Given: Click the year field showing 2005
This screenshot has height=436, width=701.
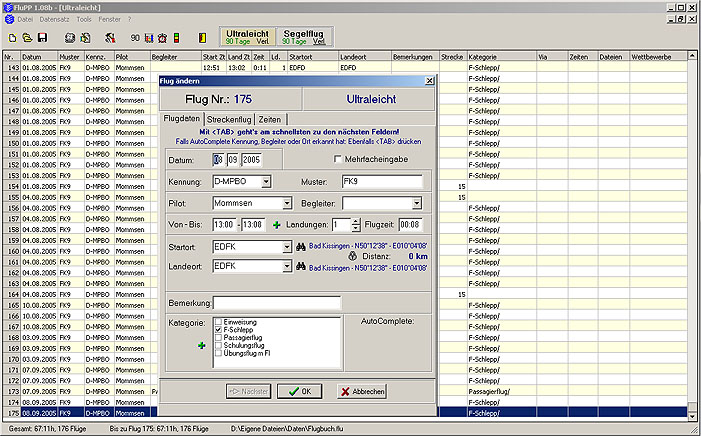Looking at the screenshot, I should (x=252, y=160).
